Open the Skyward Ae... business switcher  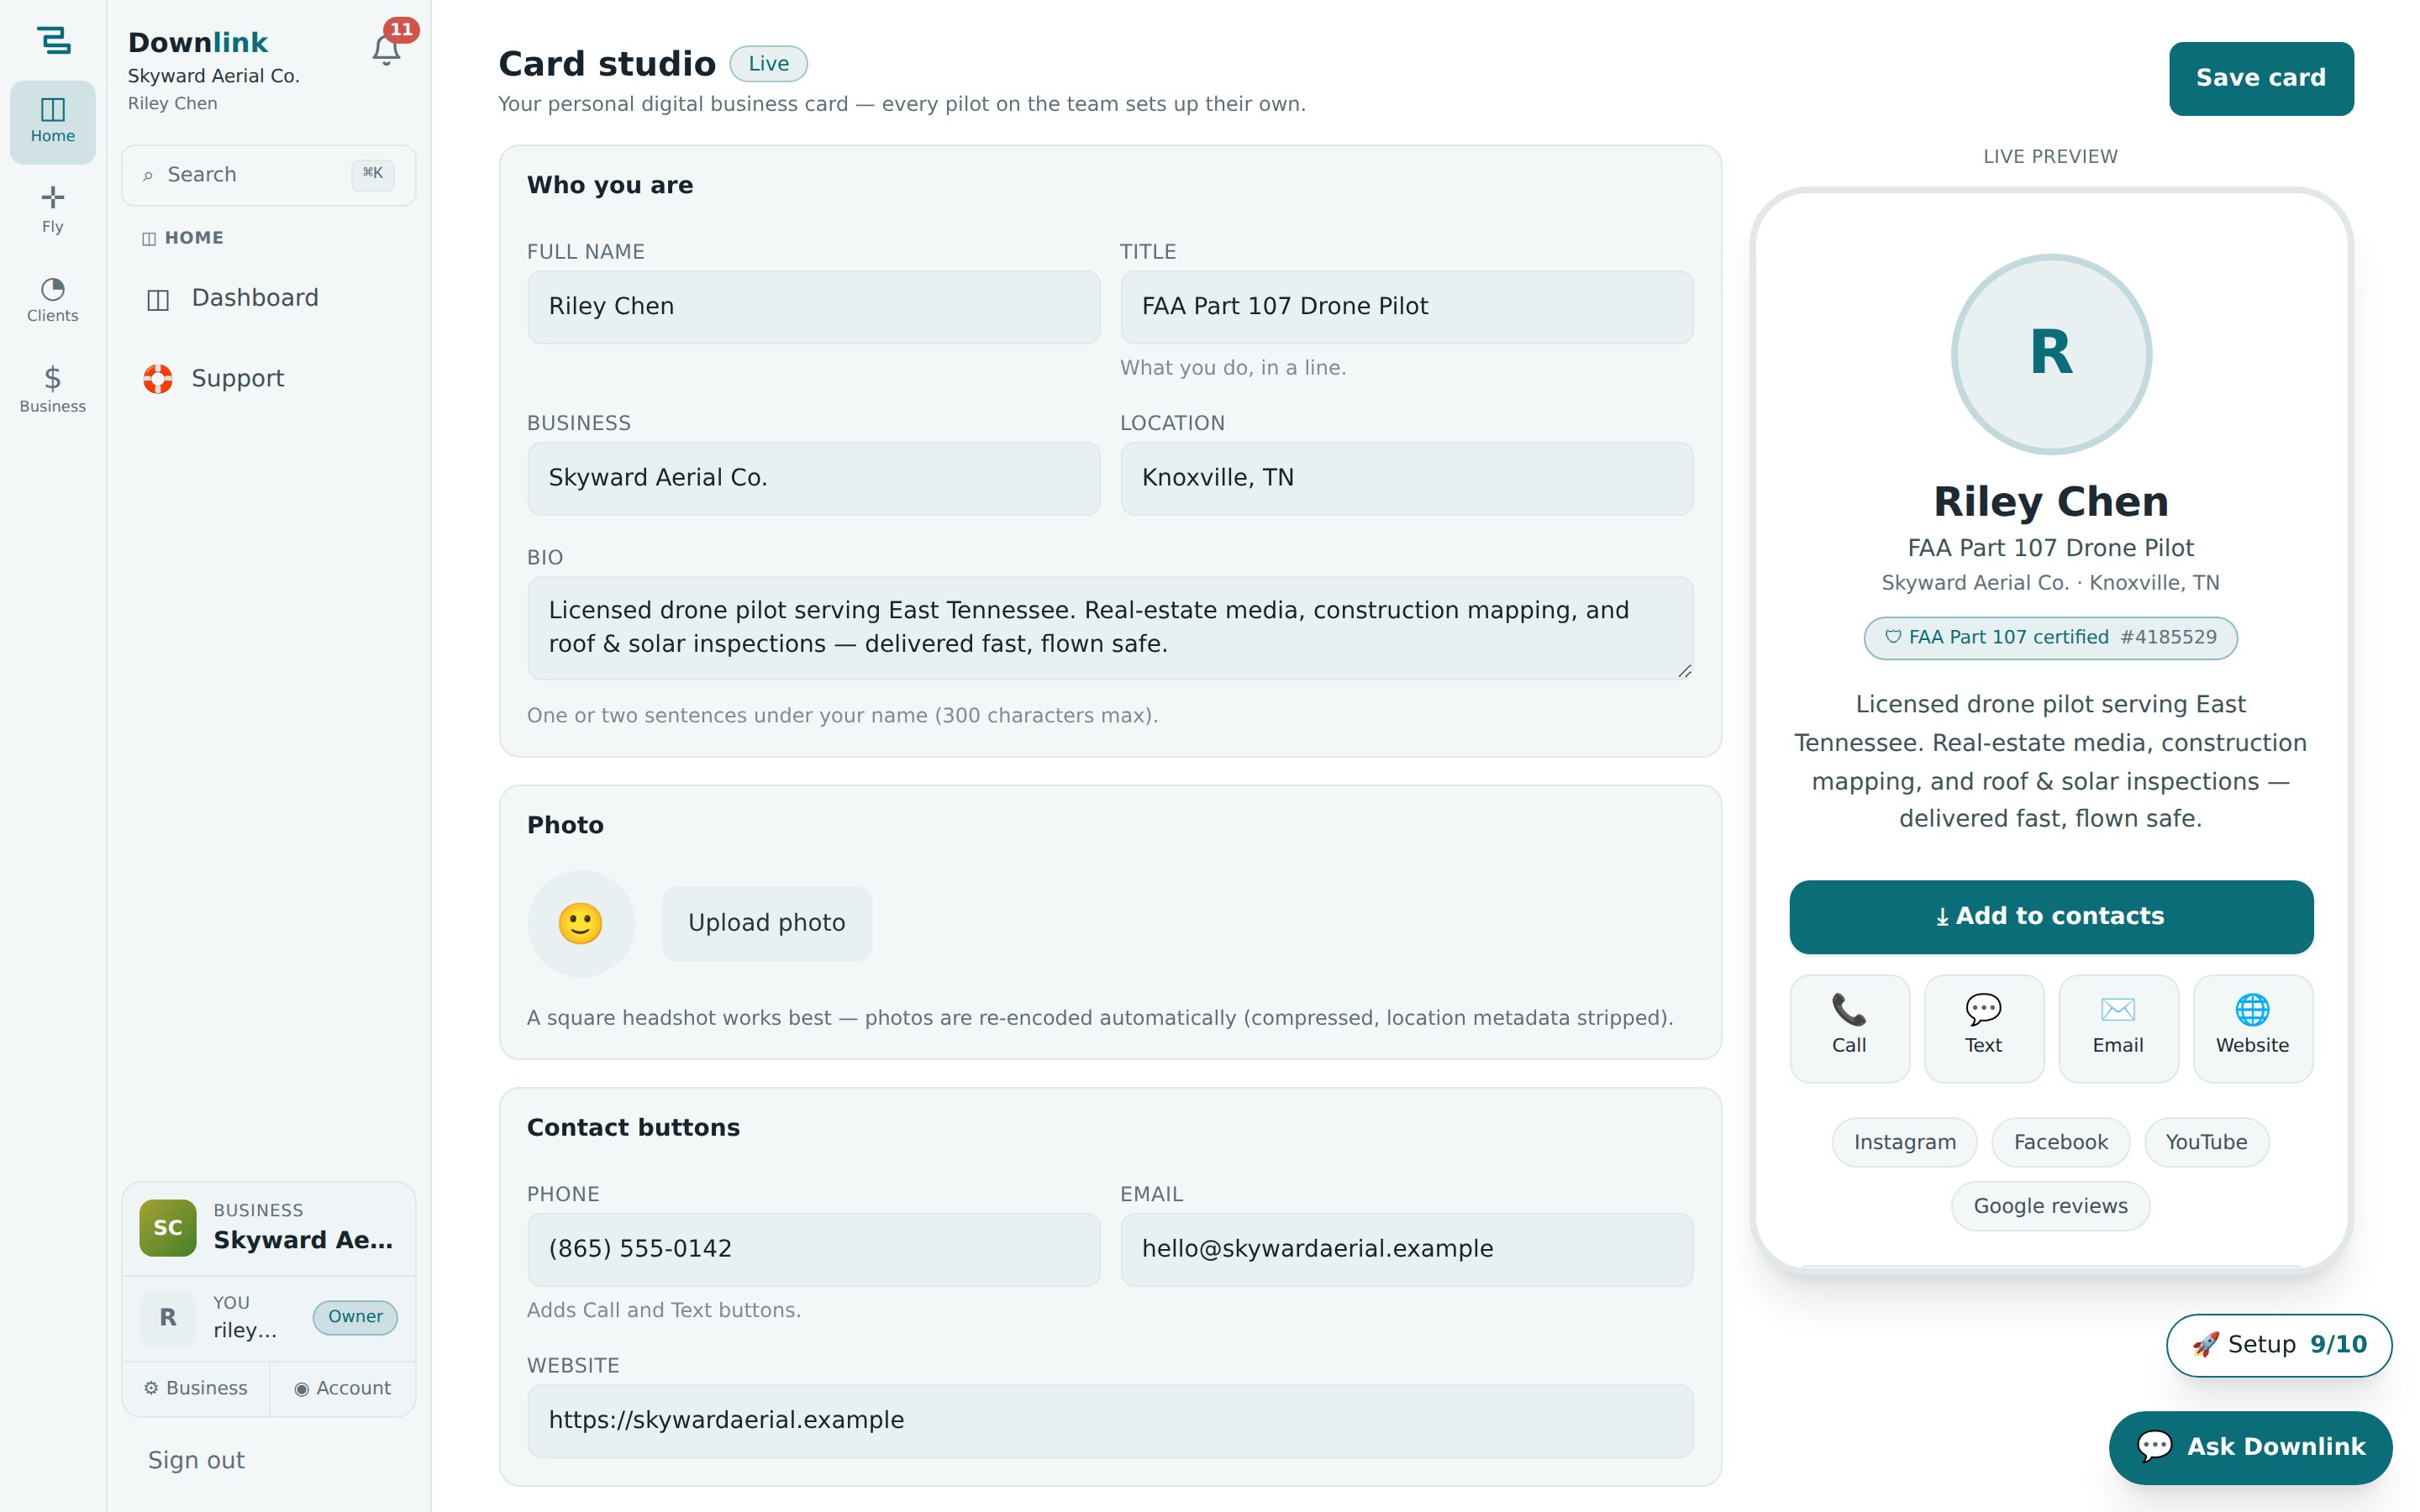click(x=268, y=1229)
